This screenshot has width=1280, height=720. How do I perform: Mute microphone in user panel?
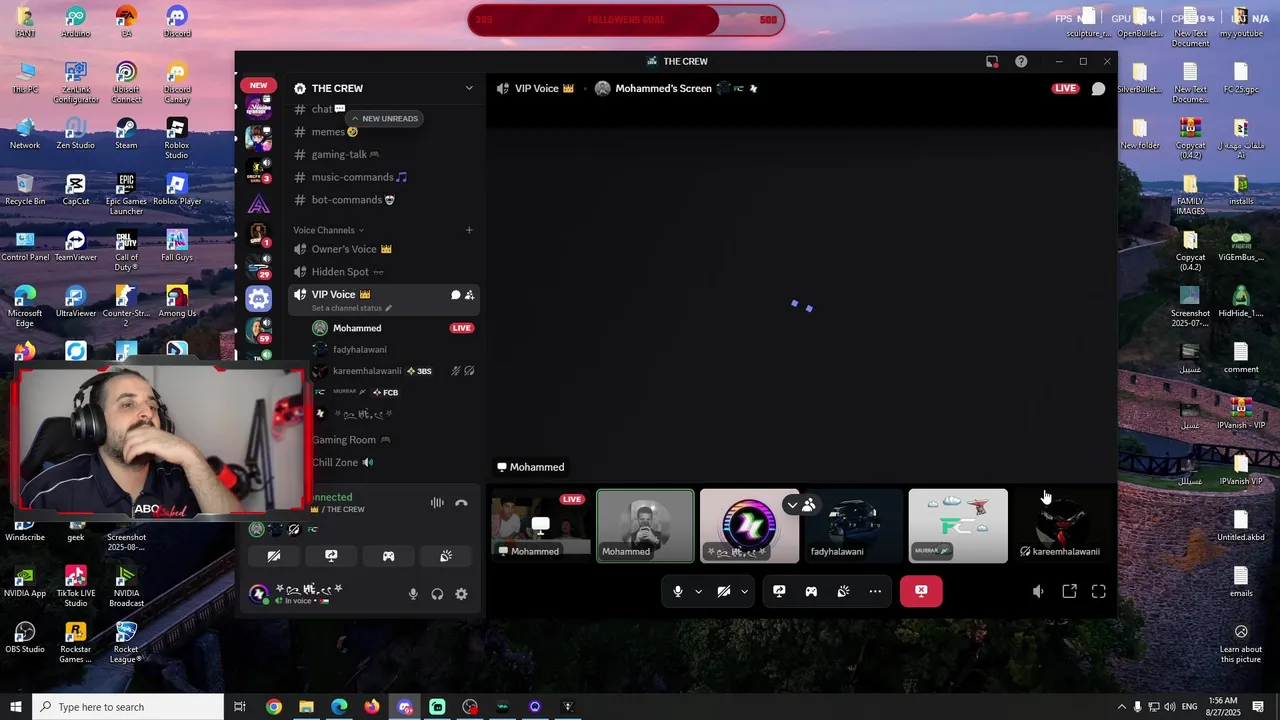pos(413,594)
